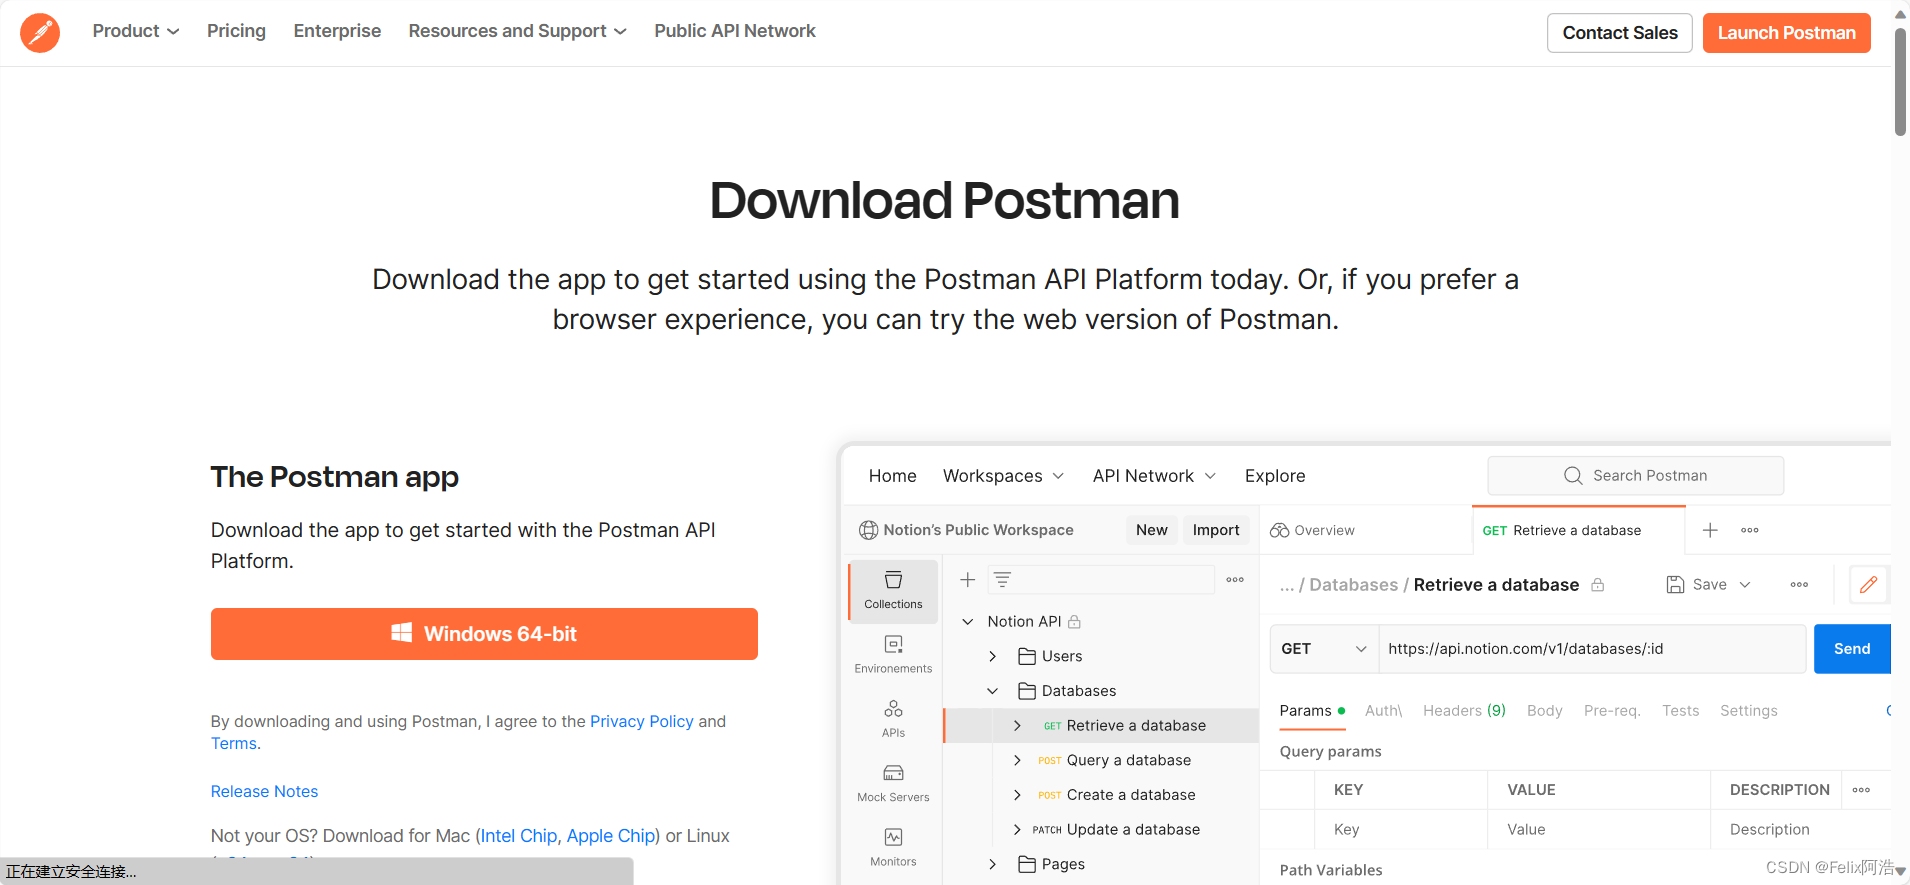Click the Send button
1910x885 pixels.
[x=1852, y=649]
